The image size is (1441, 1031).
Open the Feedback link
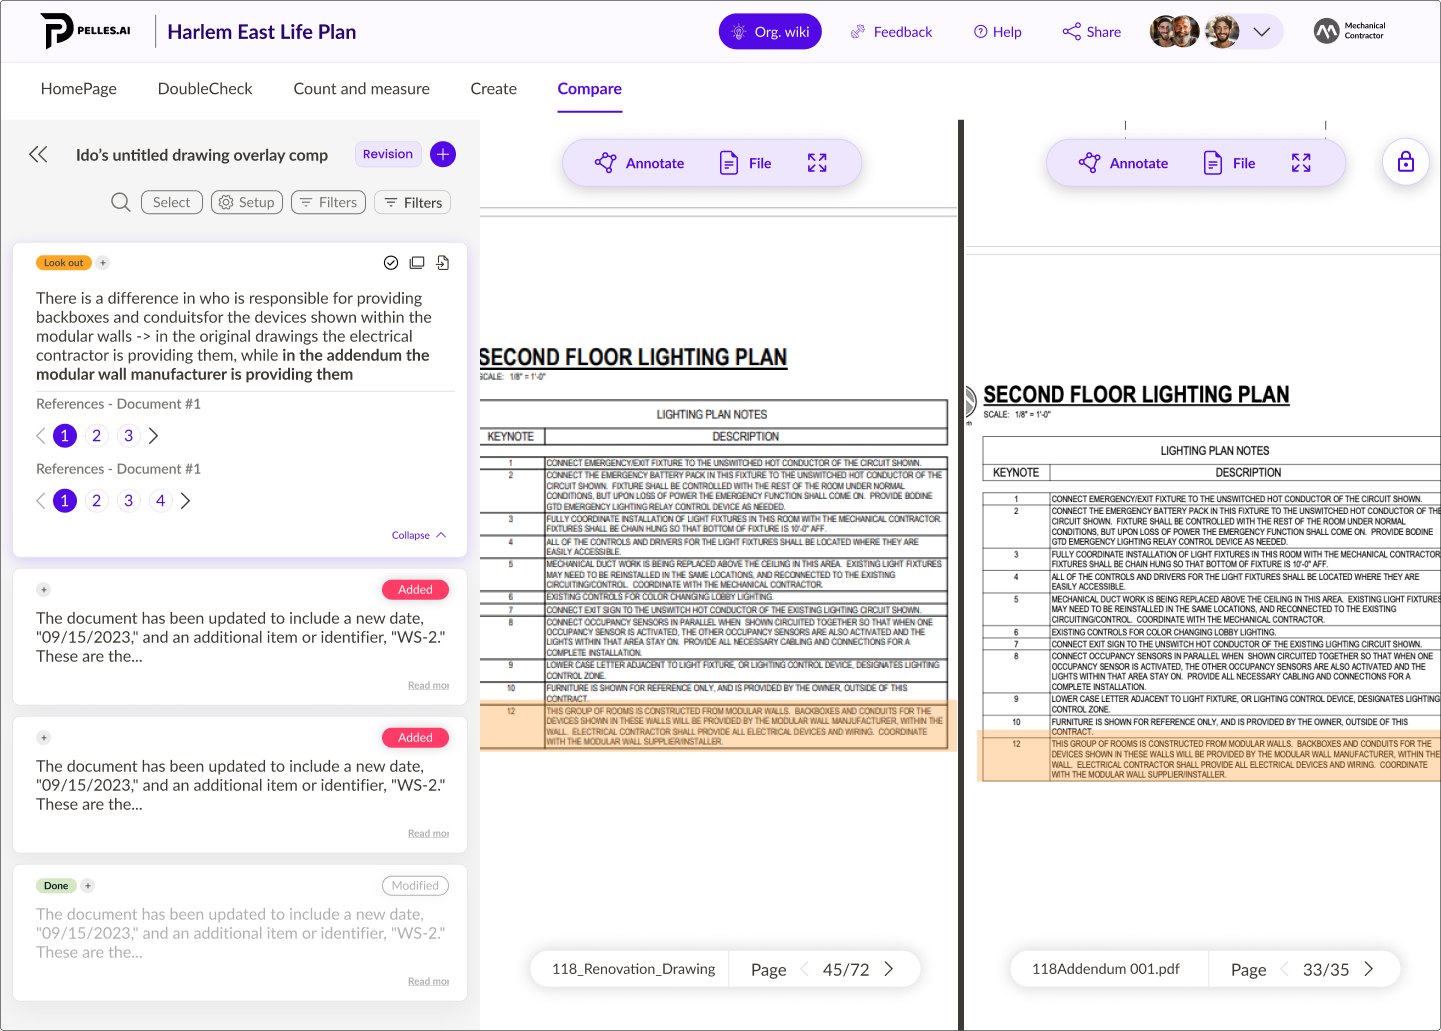pos(891,32)
